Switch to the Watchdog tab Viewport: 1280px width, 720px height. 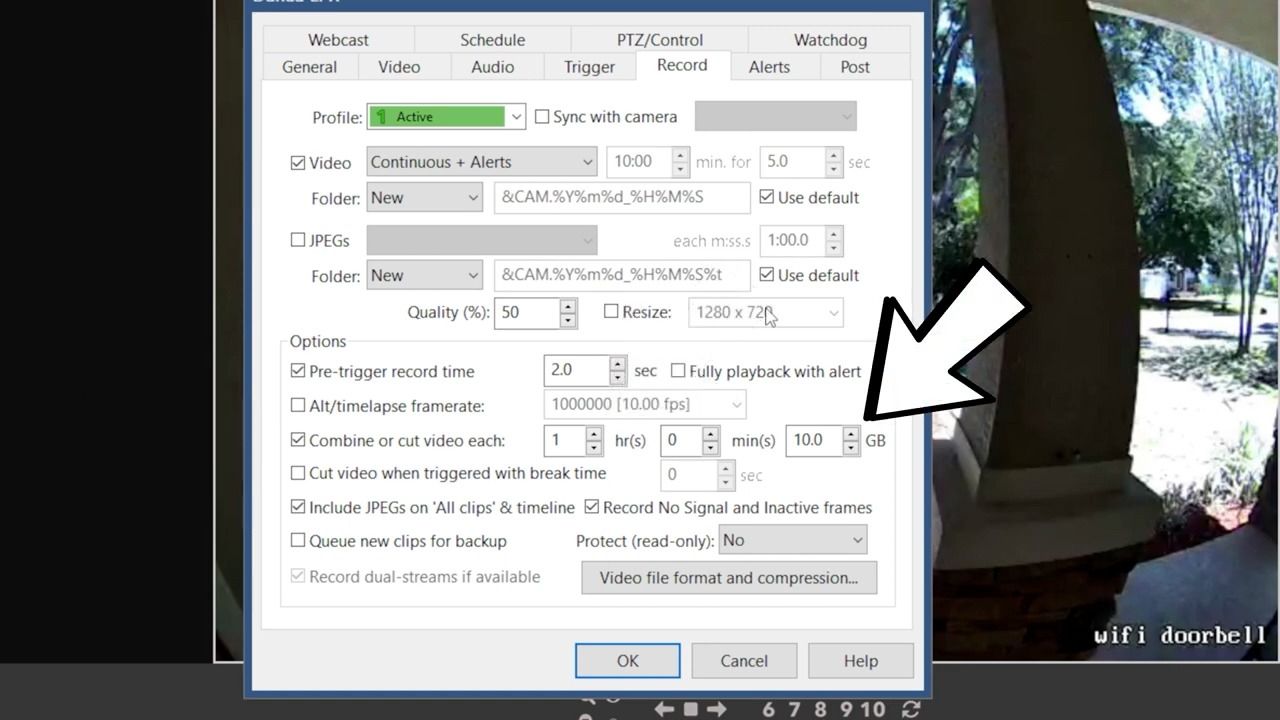(830, 40)
